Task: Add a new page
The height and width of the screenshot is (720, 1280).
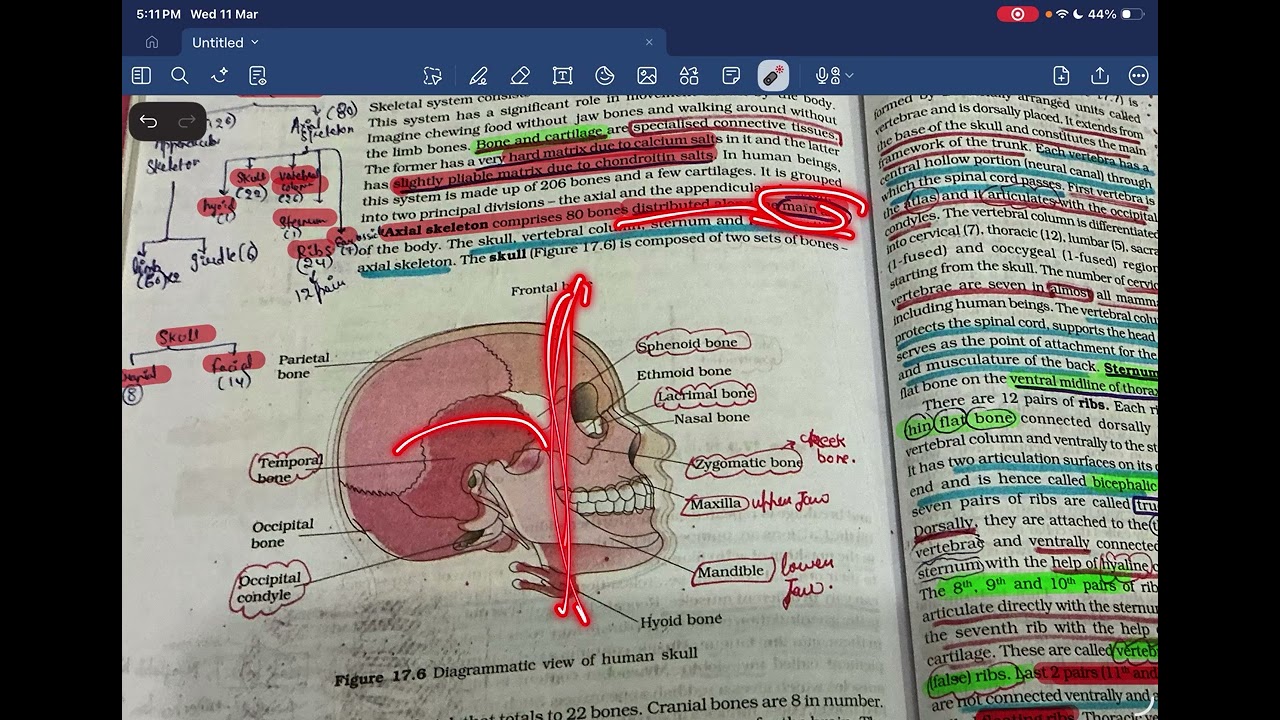Action: pos(1061,76)
